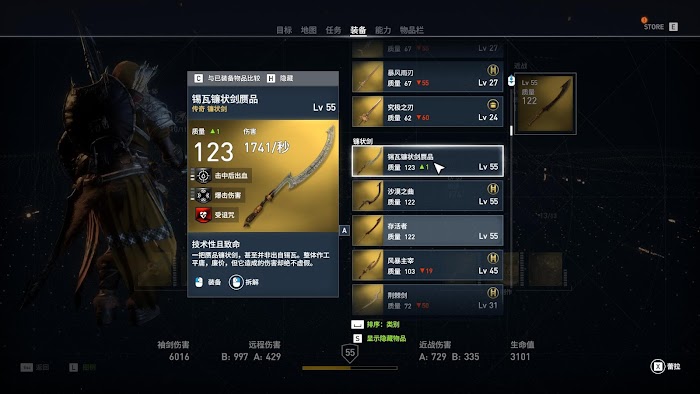Click the red cursed attribute icon
The image size is (700, 394).
[x=203, y=215]
